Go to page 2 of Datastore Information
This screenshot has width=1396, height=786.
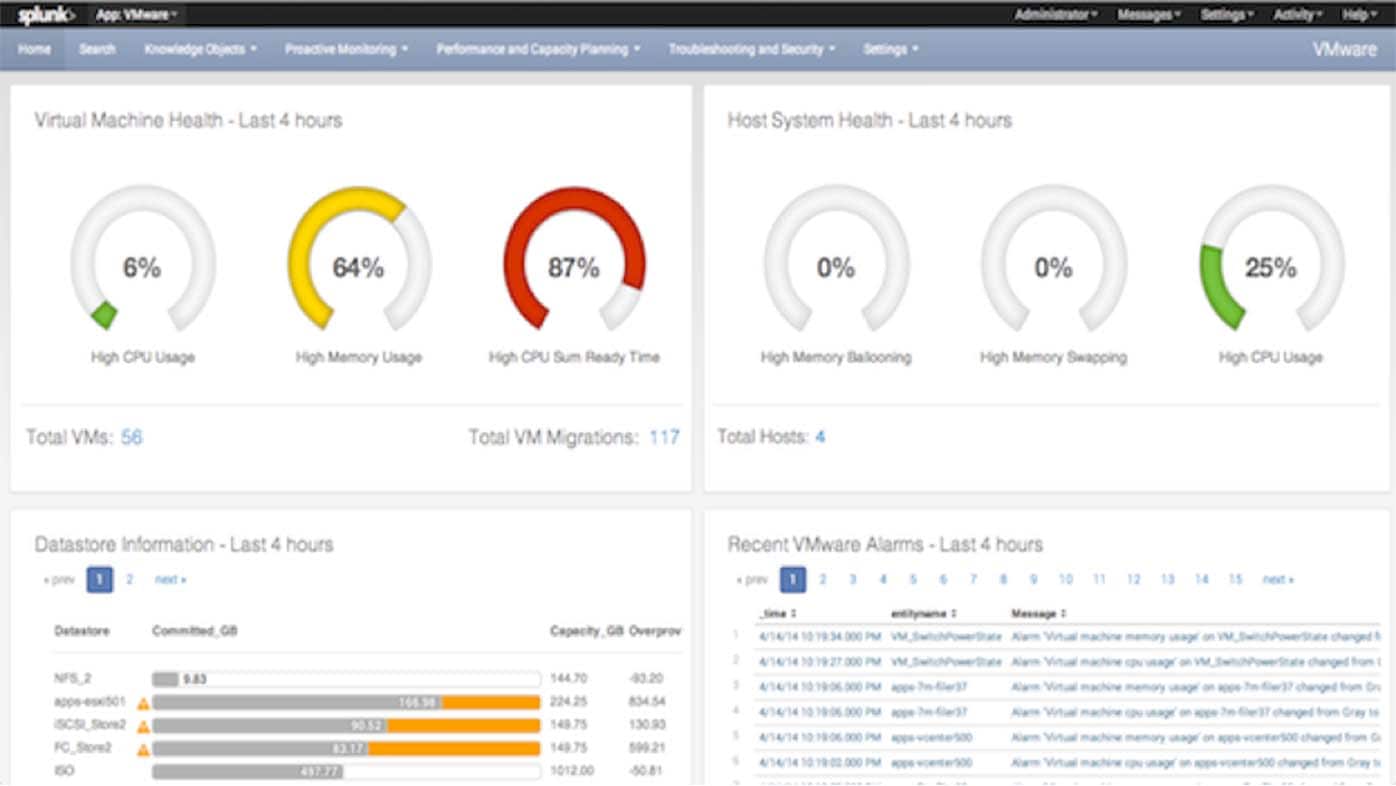click(x=129, y=579)
